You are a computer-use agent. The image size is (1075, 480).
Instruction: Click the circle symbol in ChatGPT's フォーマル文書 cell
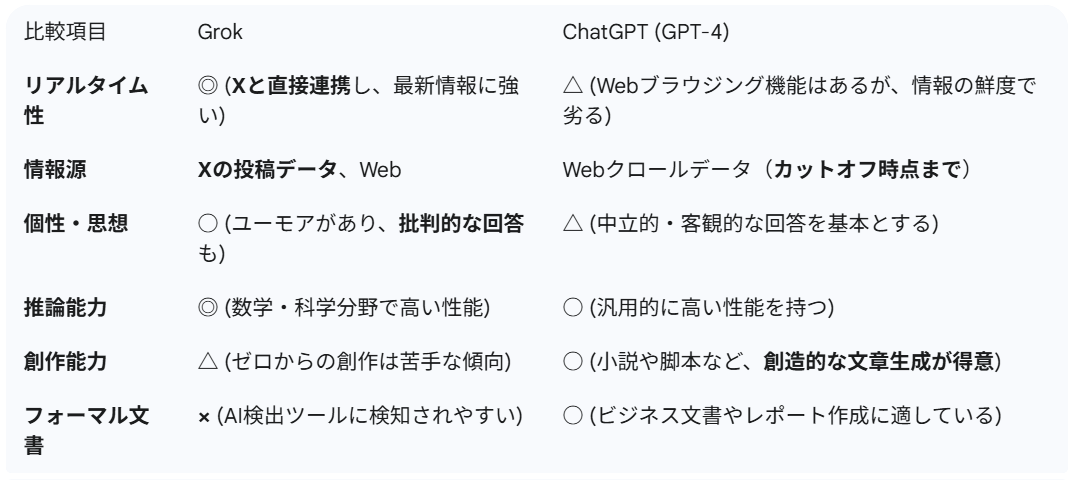point(573,416)
